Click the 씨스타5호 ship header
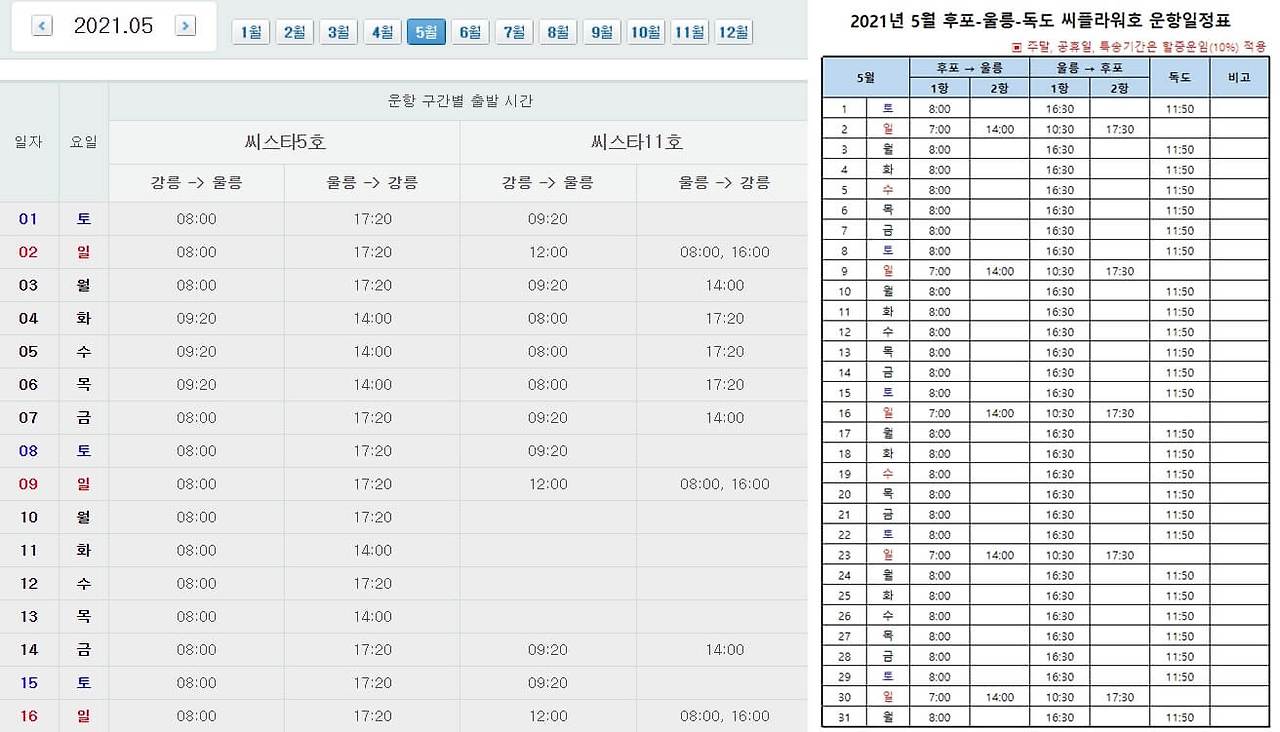Screen dimensions: 1280x732 tap(284, 142)
